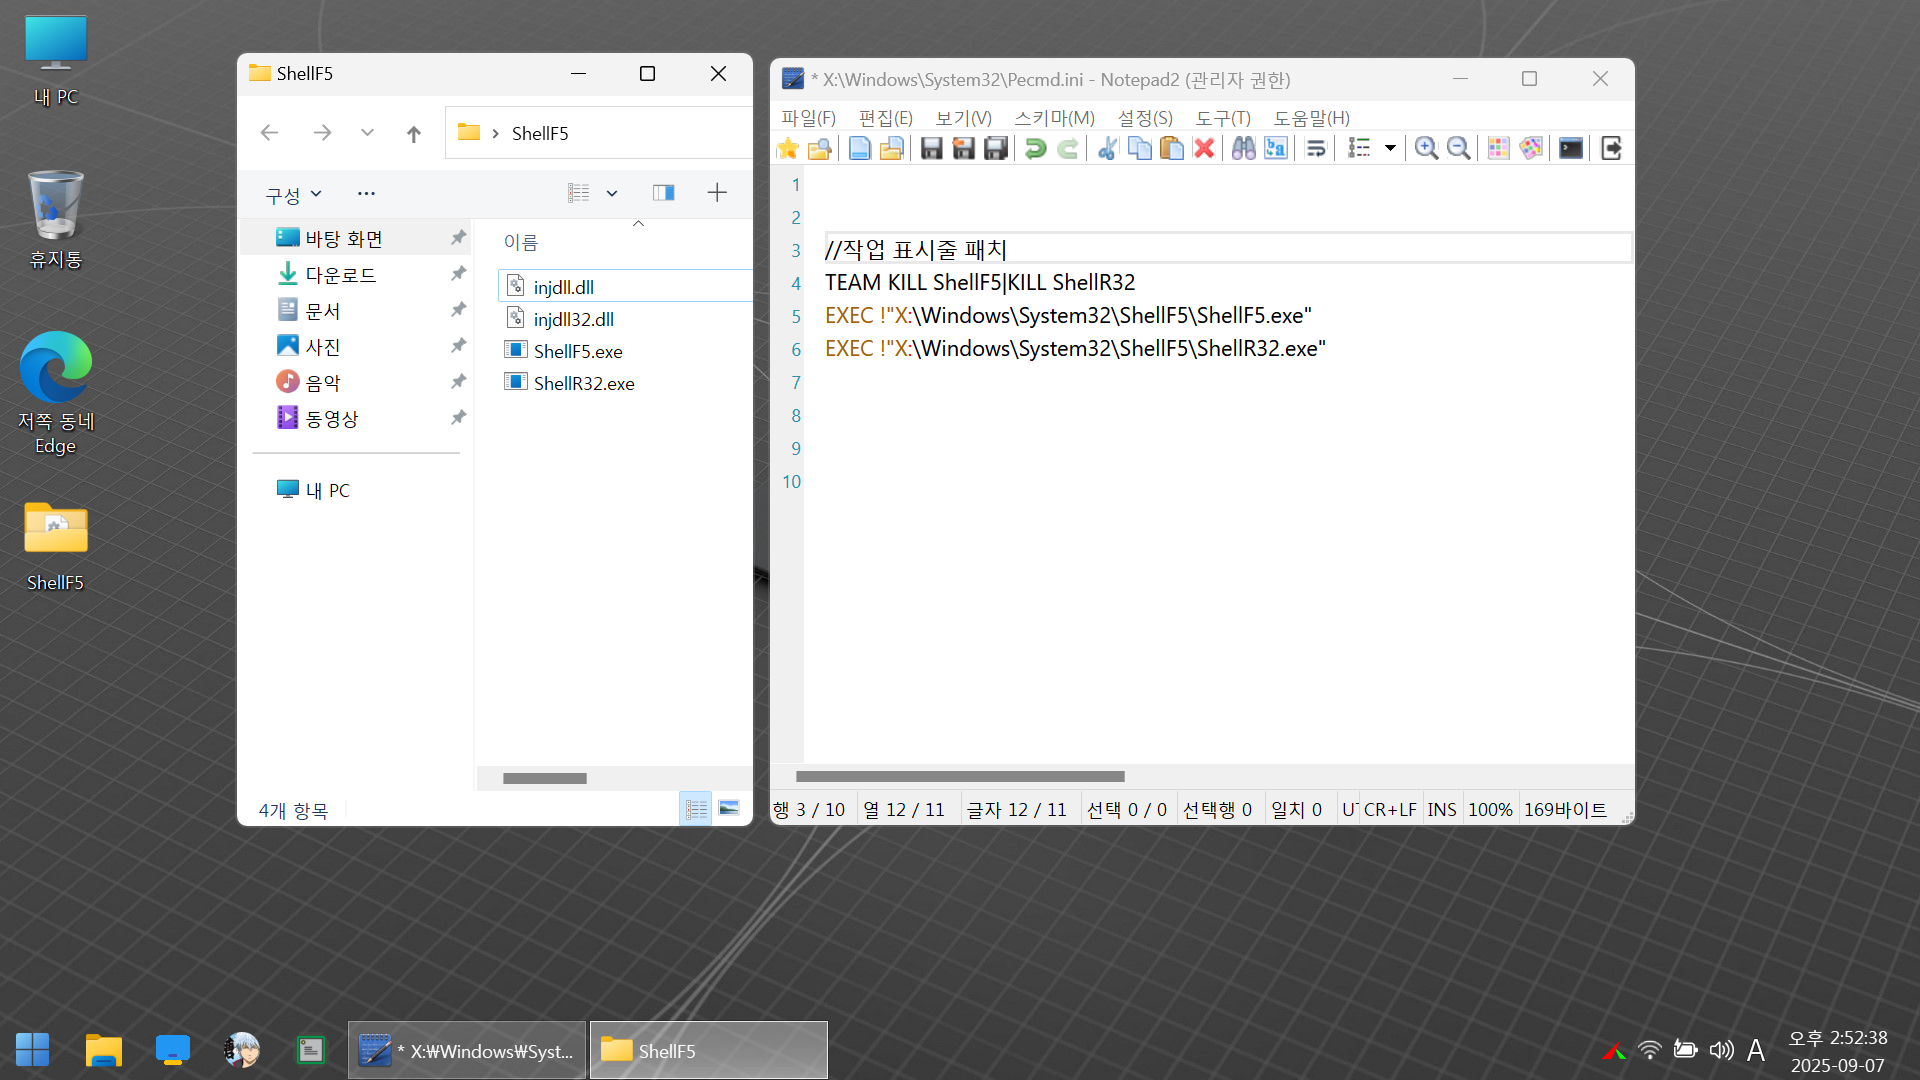1920x1080 pixels.
Task: Click the red X delete icon
Action: [1204, 148]
